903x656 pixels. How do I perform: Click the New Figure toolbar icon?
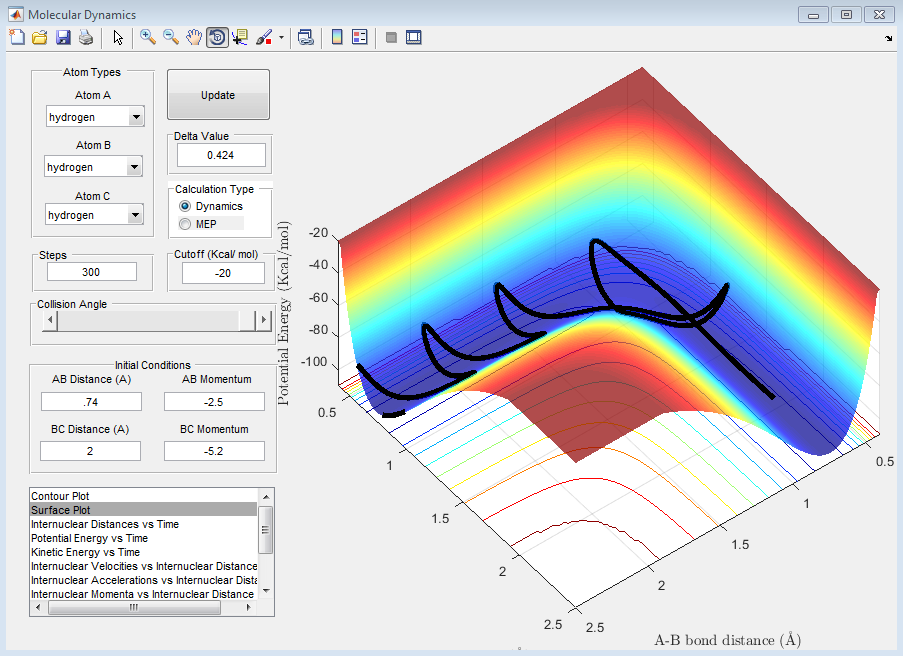coord(16,37)
